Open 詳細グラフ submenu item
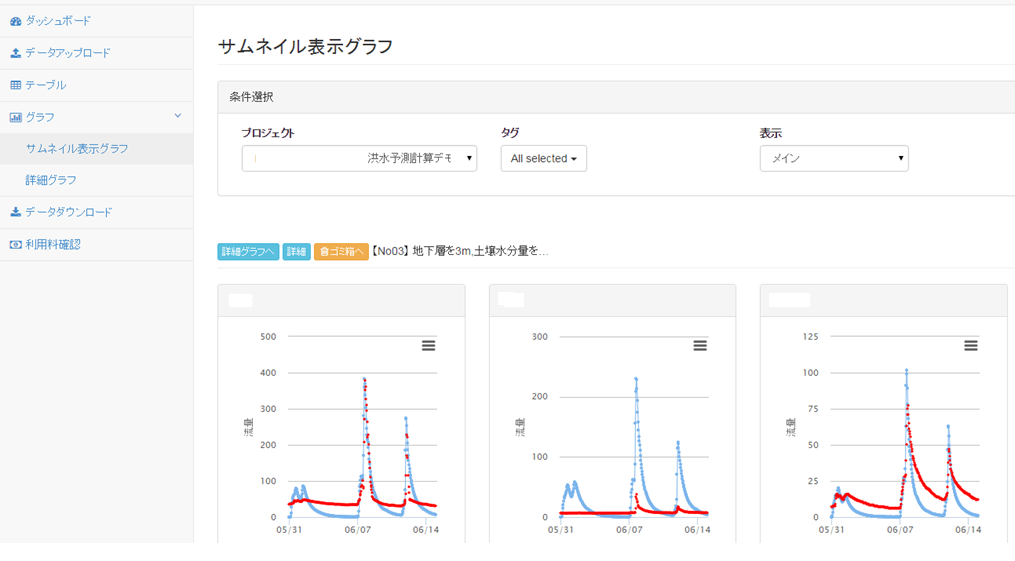This screenshot has width=1015, height=561. point(51,180)
